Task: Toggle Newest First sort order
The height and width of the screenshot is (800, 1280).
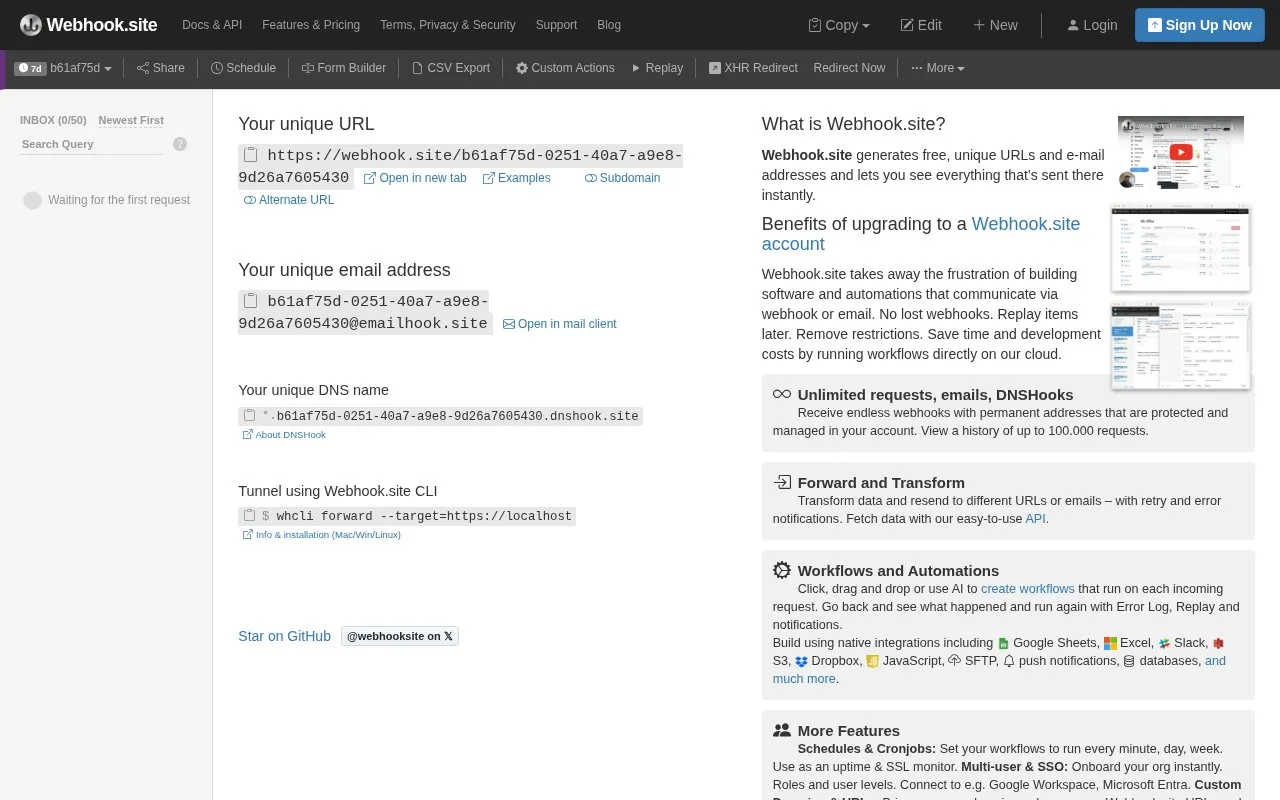Action: pos(131,120)
